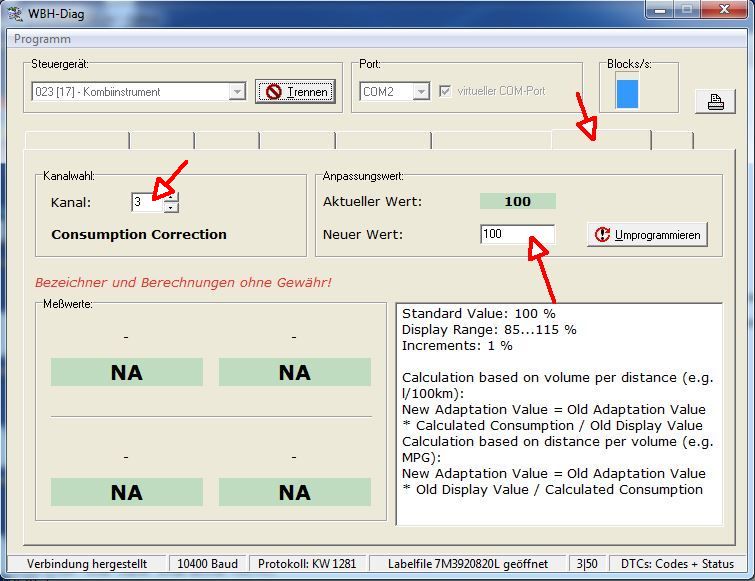Click the printer icon button
755x581 pixels.
pos(715,101)
